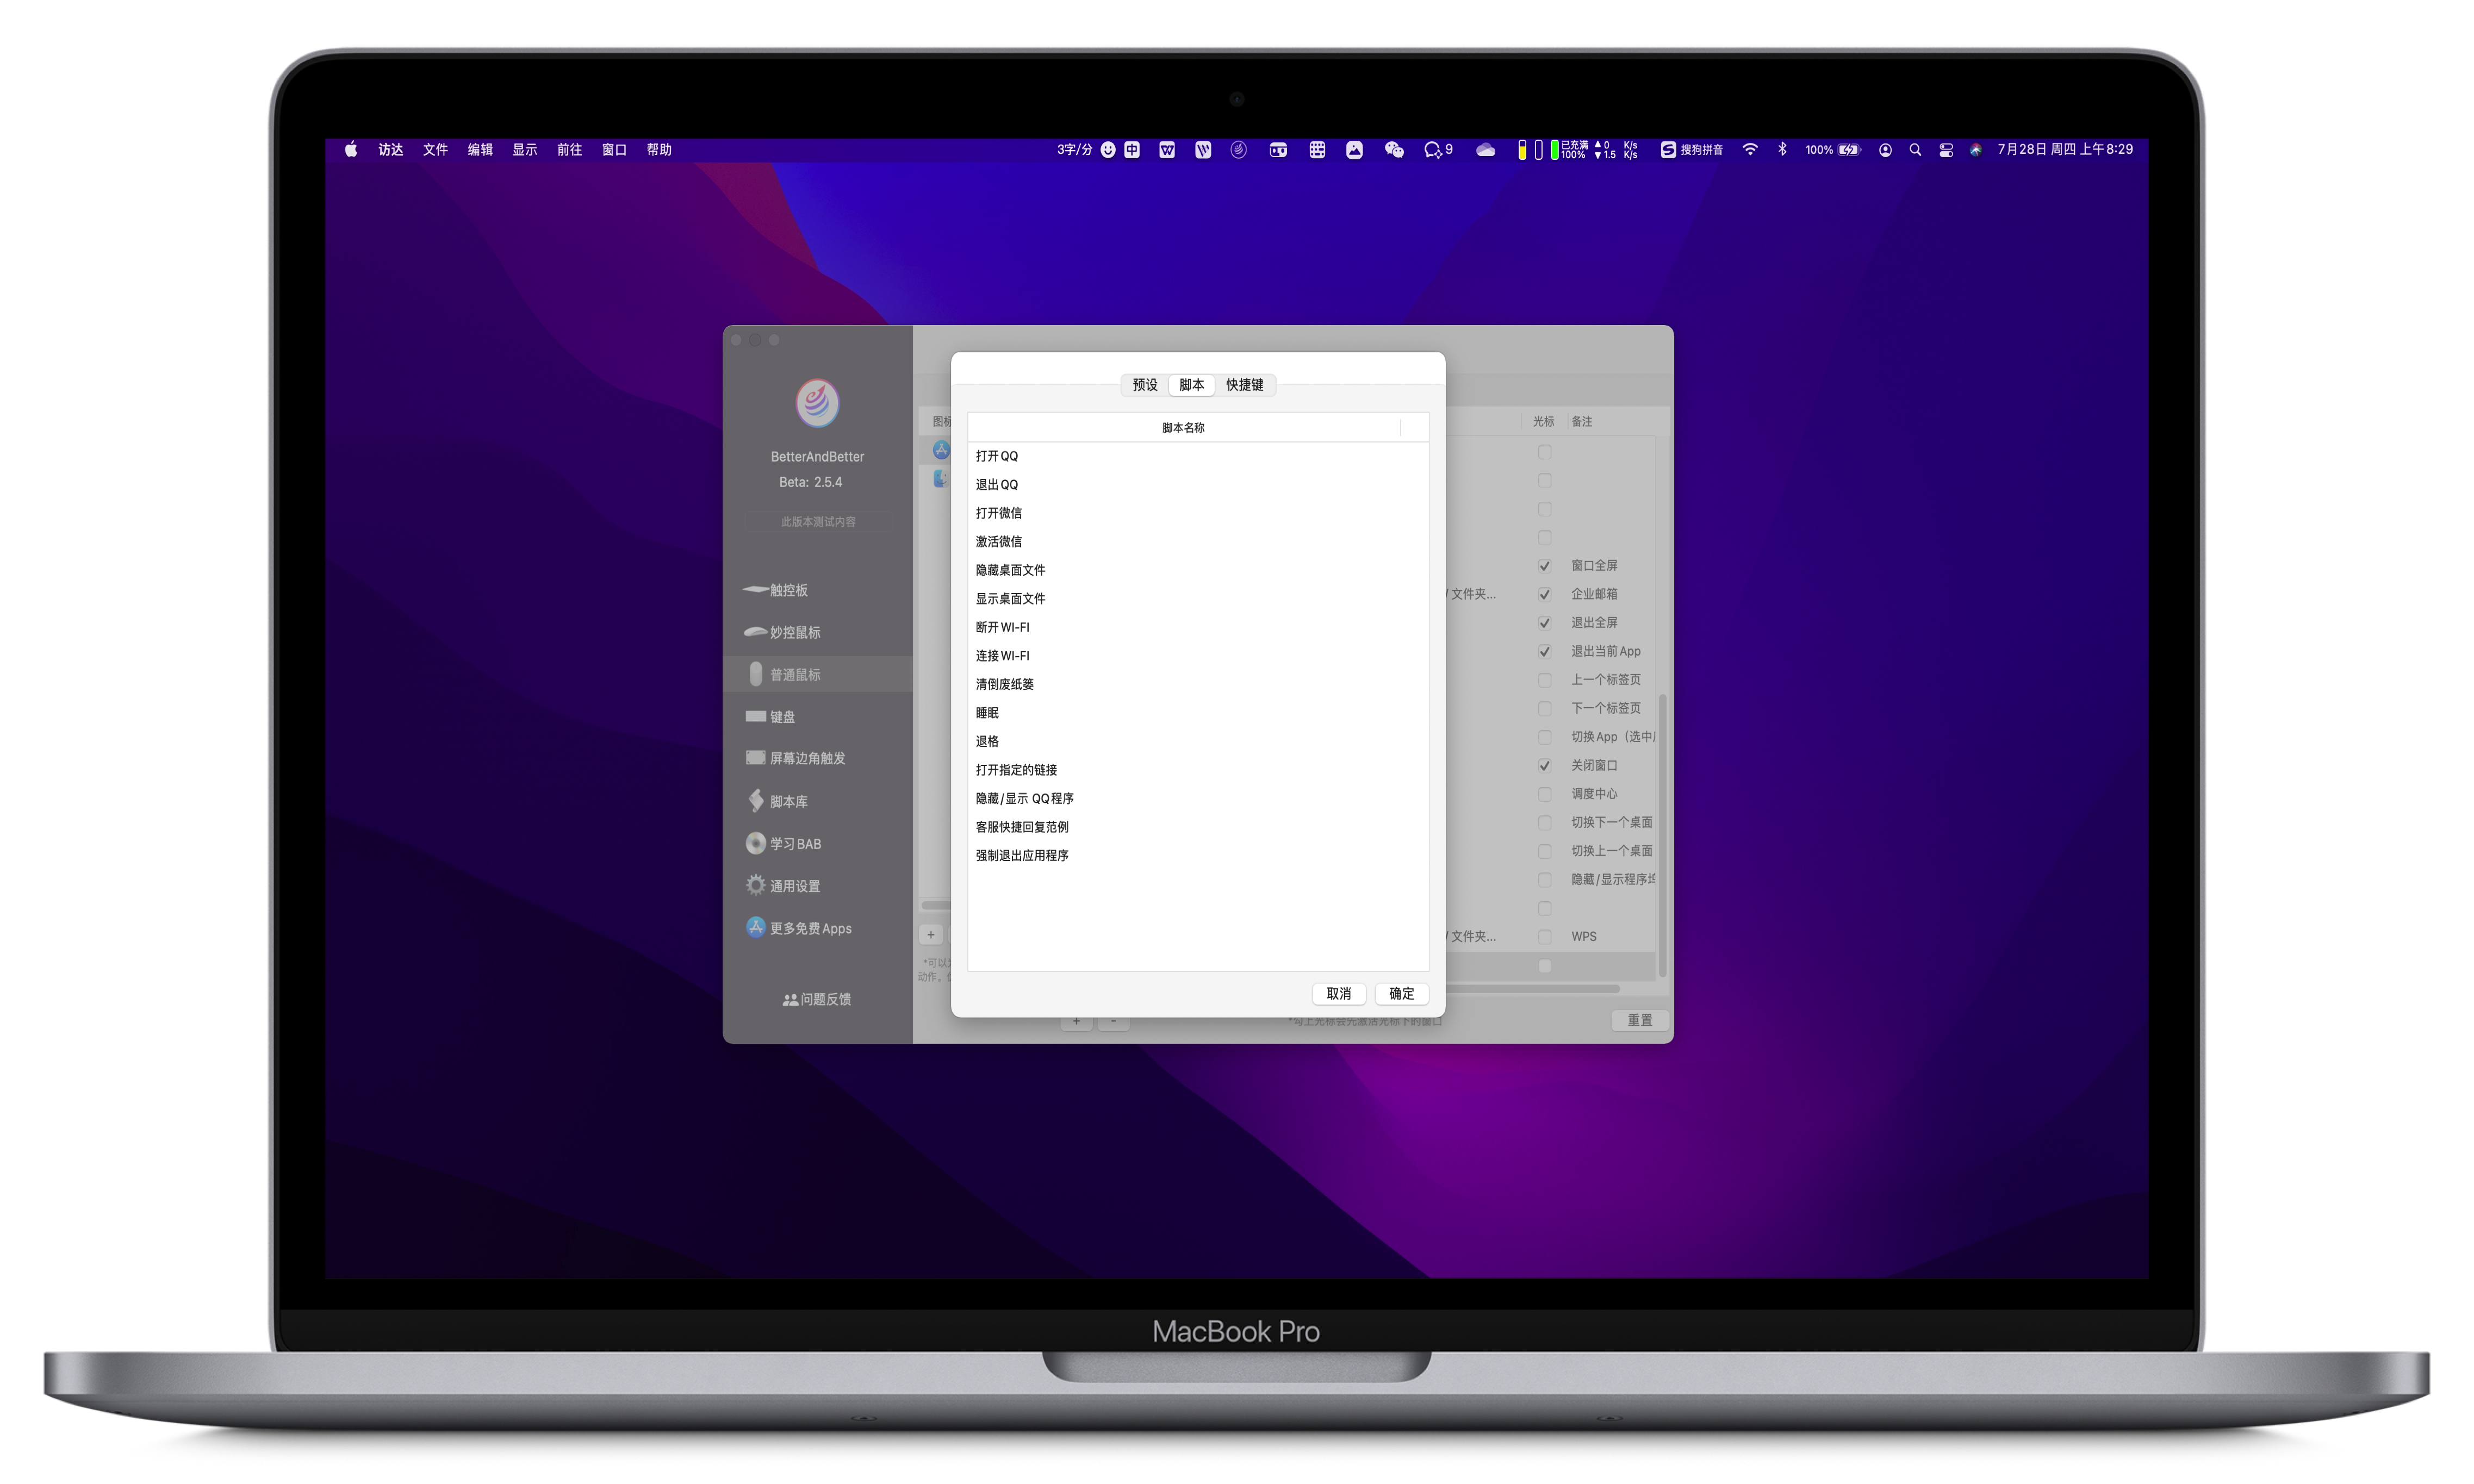
Task: Select the 显示桌面文件 script
Action: click(x=1198, y=599)
